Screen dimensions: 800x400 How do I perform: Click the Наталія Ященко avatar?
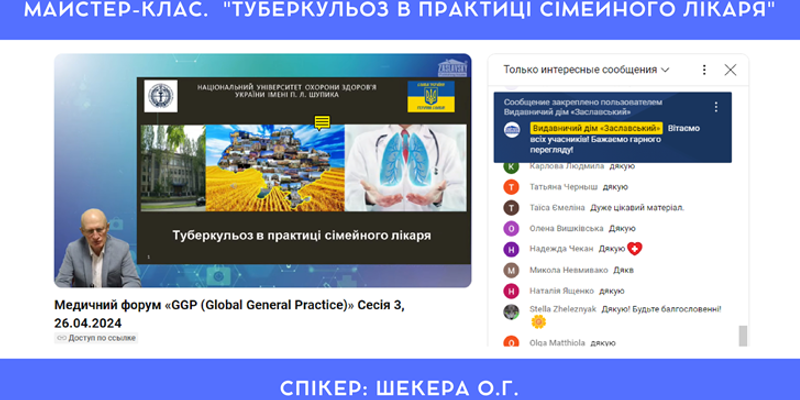[511, 291]
